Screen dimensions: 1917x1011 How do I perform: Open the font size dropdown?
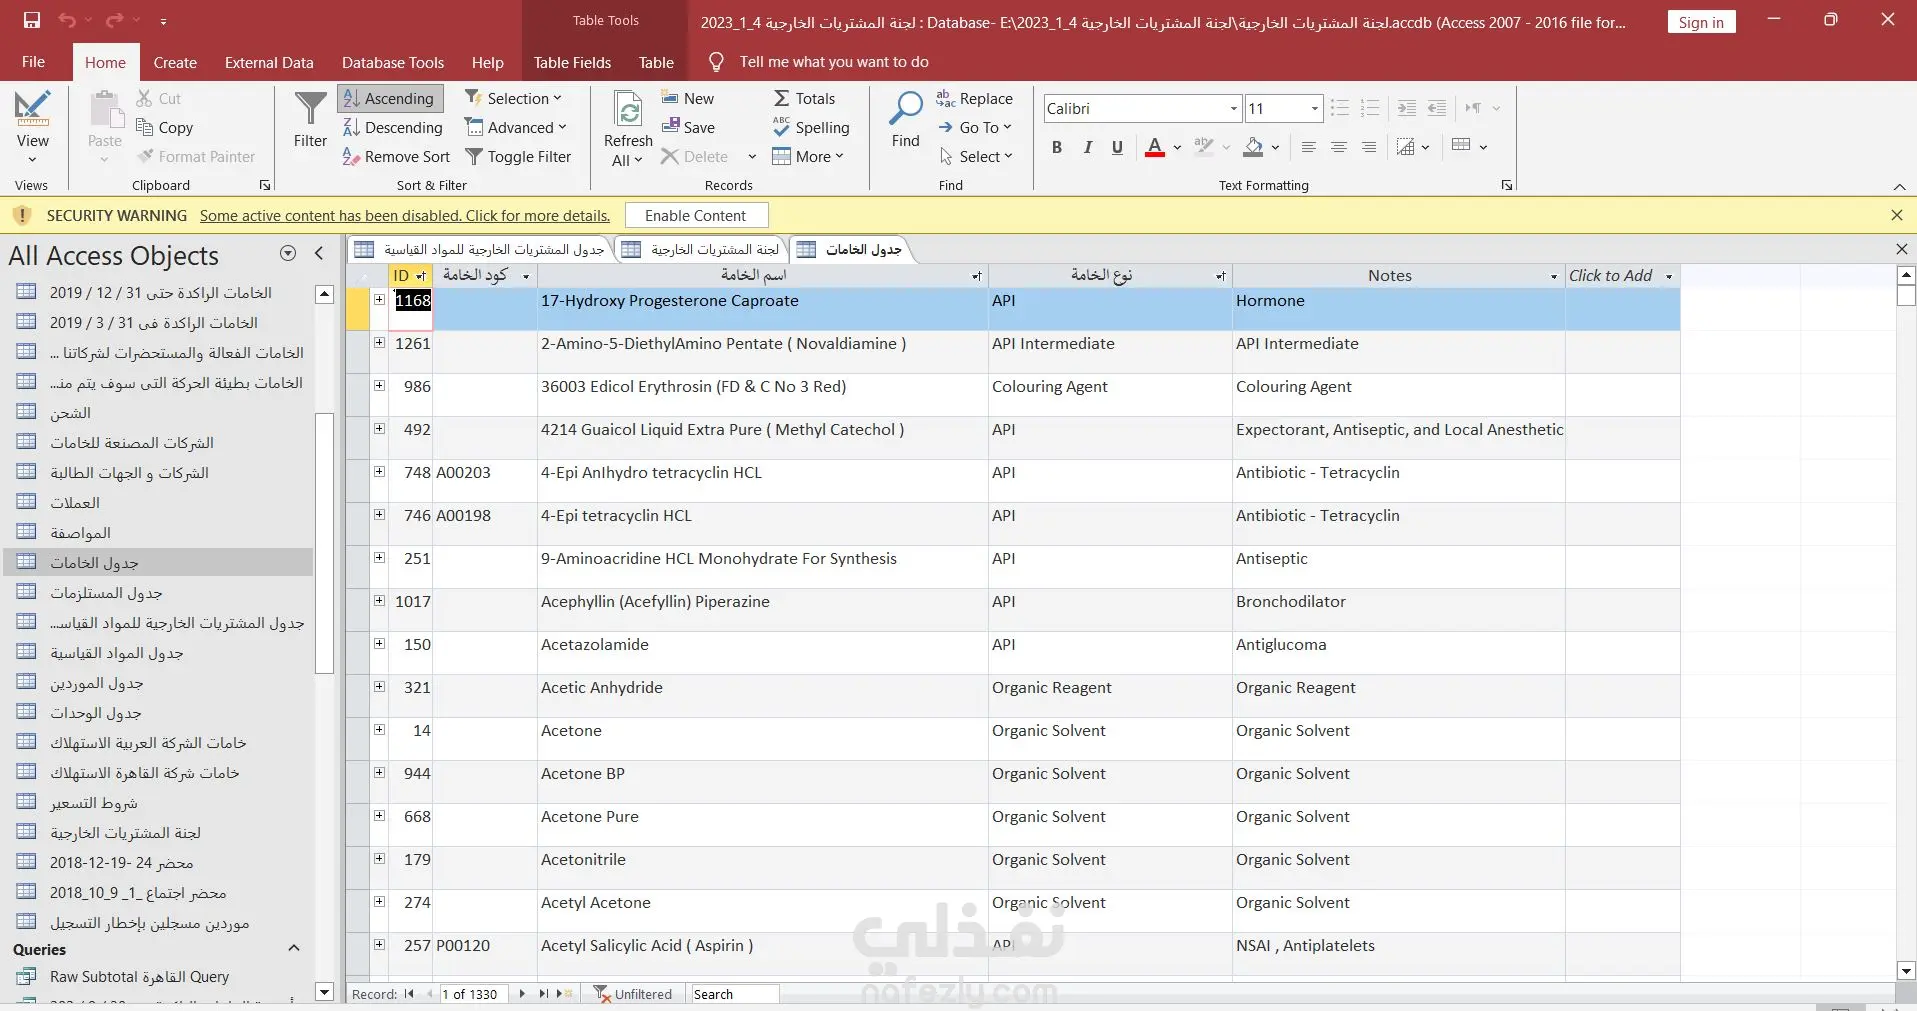pyautogui.click(x=1314, y=108)
